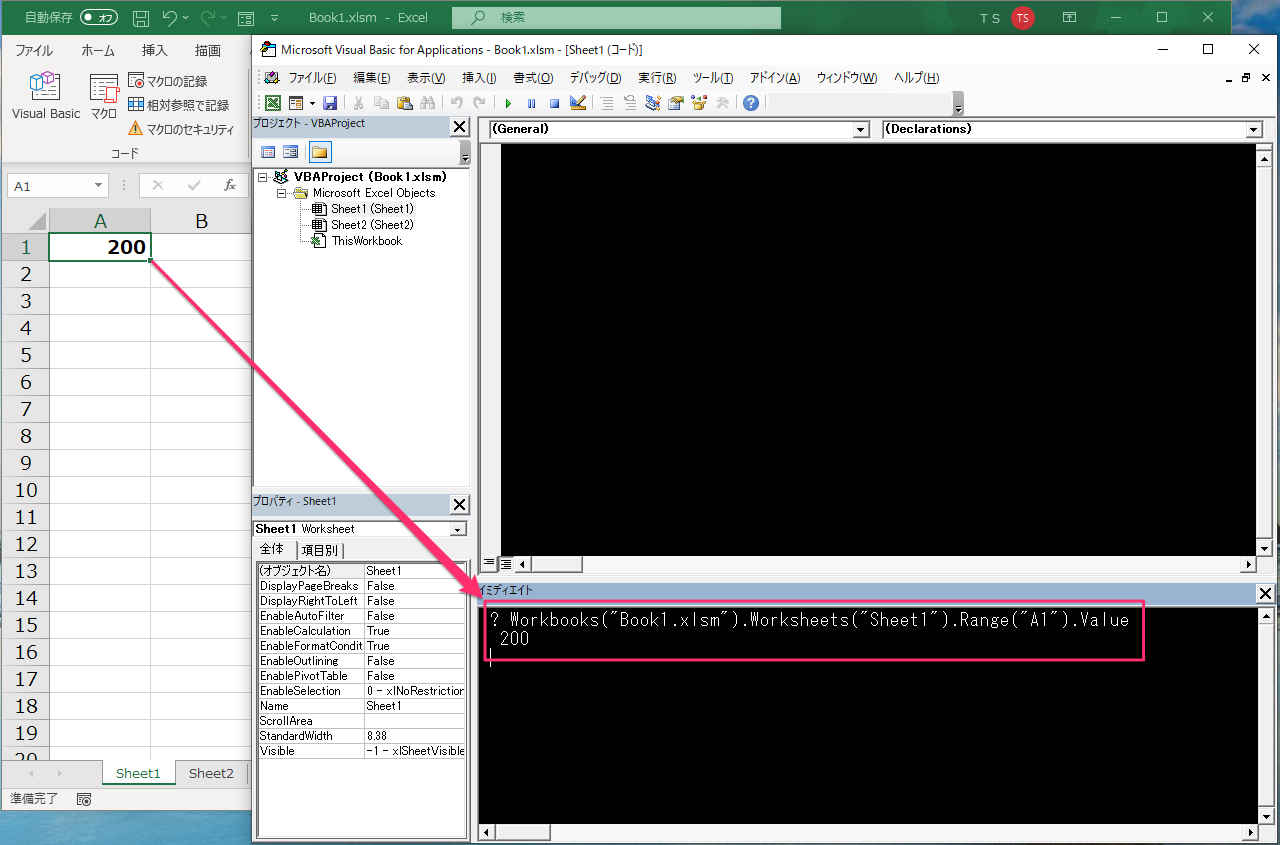Open the (General) object dropdown
Viewport: 1280px width, 845px height.
(x=861, y=130)
